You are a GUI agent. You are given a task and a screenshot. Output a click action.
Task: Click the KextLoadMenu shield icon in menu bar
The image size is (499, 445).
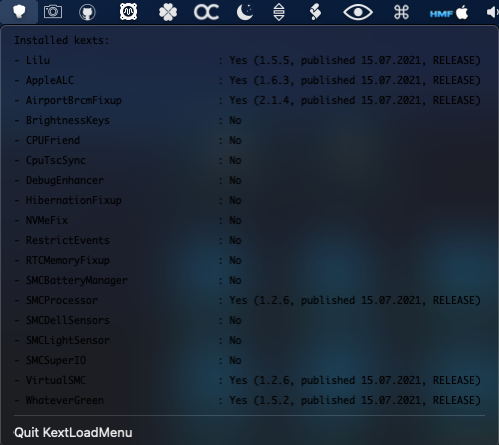click(19, 12)
